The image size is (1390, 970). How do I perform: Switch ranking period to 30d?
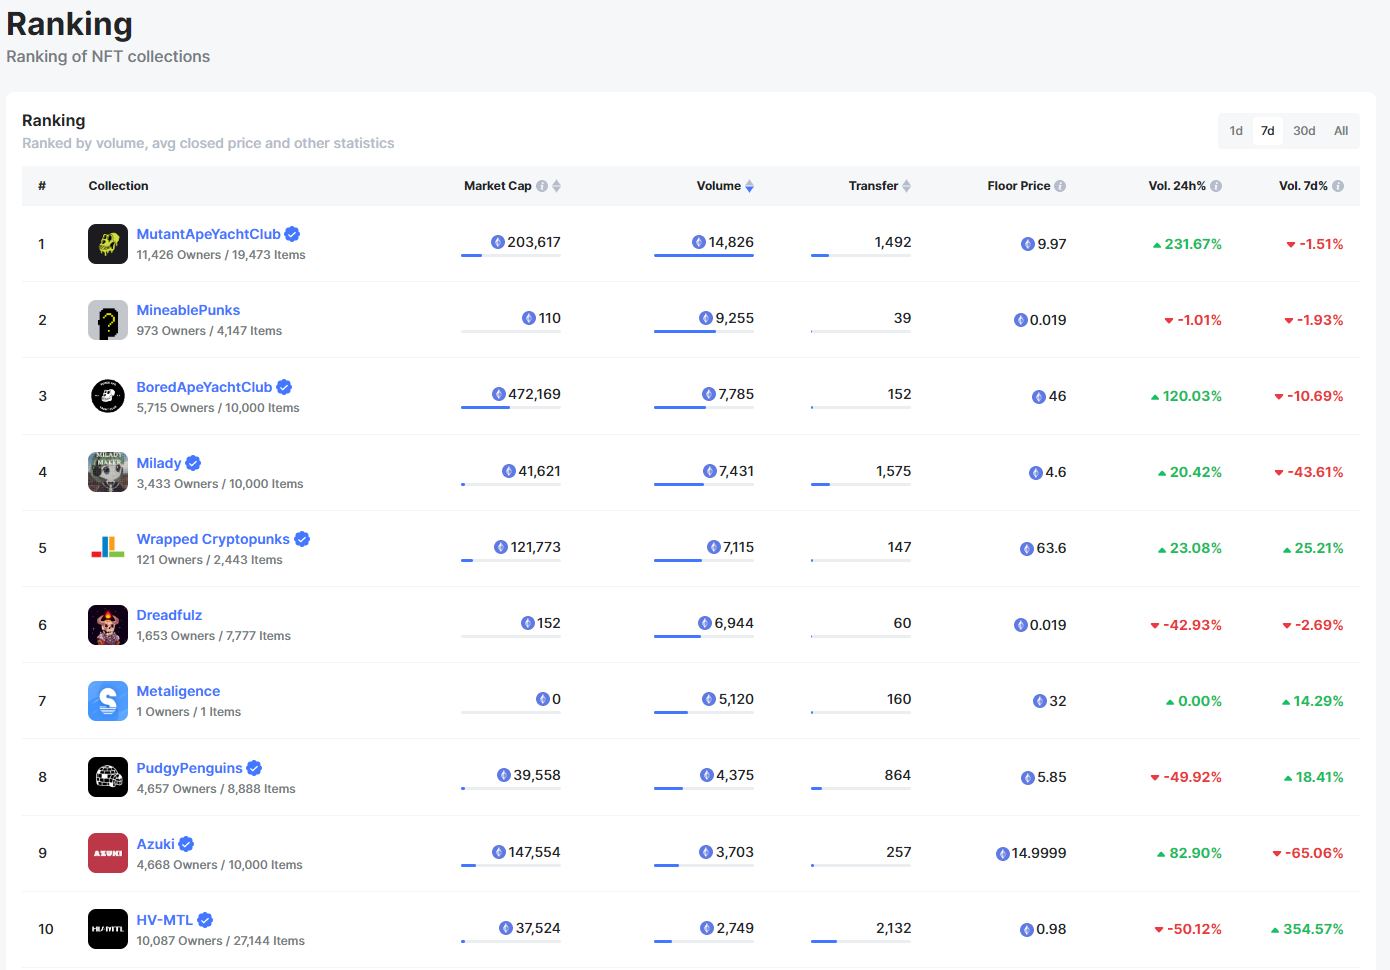tap(1304, 131)
